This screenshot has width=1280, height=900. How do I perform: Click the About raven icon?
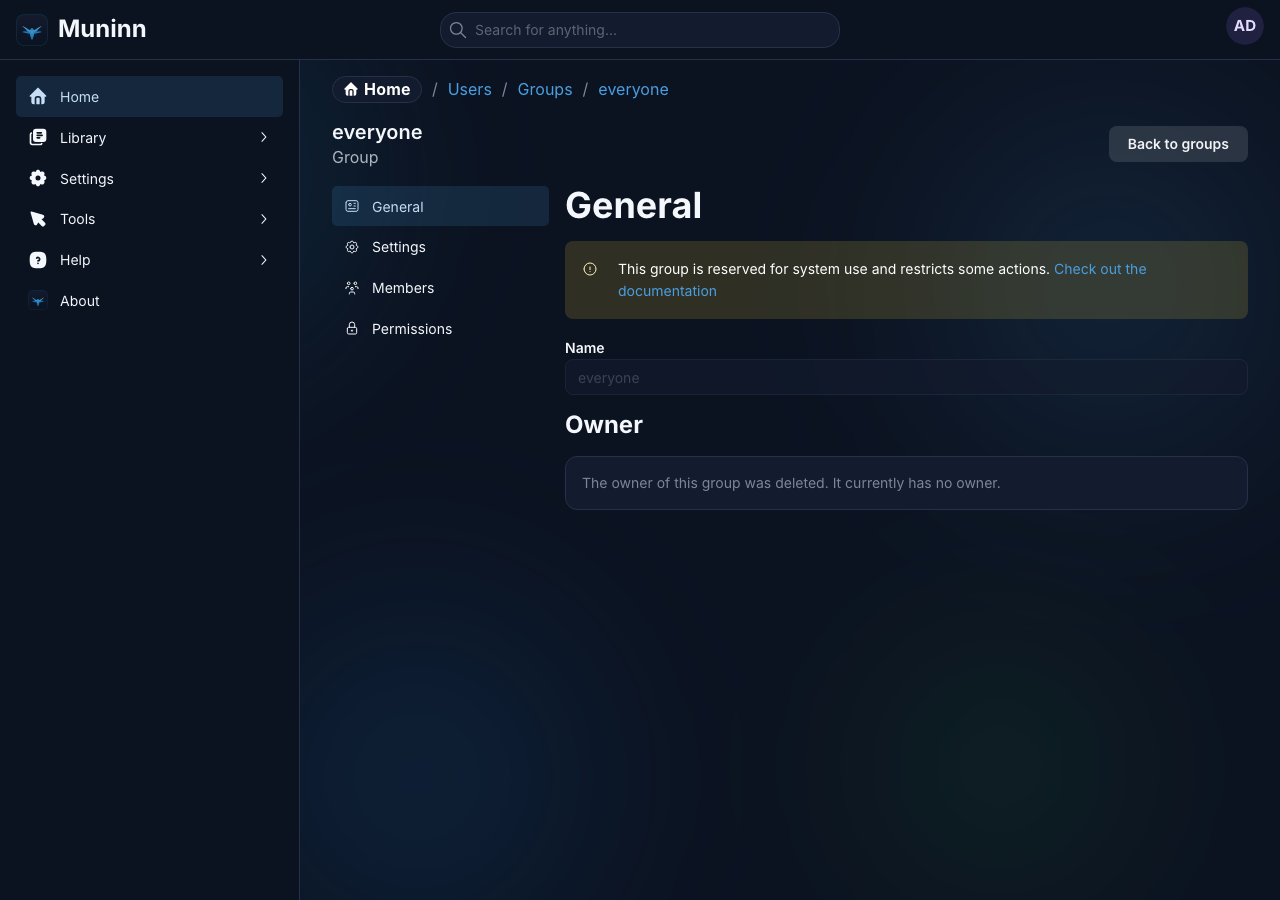pyautogui.click(x=38, y=301)
